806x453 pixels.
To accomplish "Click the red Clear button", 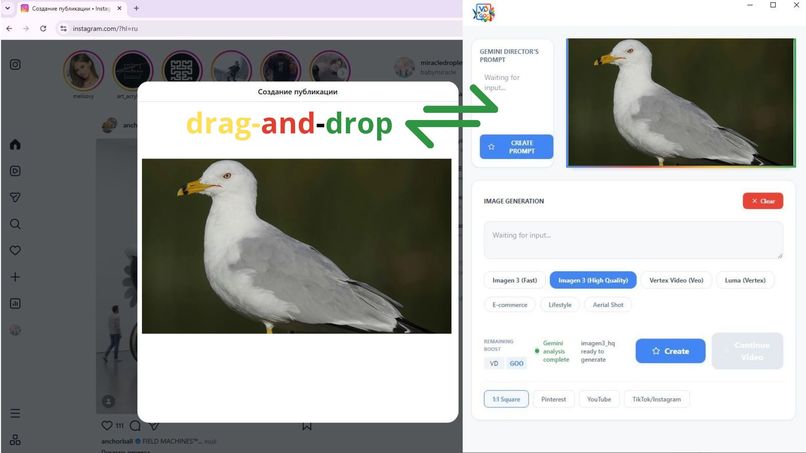I will [763, 201].
